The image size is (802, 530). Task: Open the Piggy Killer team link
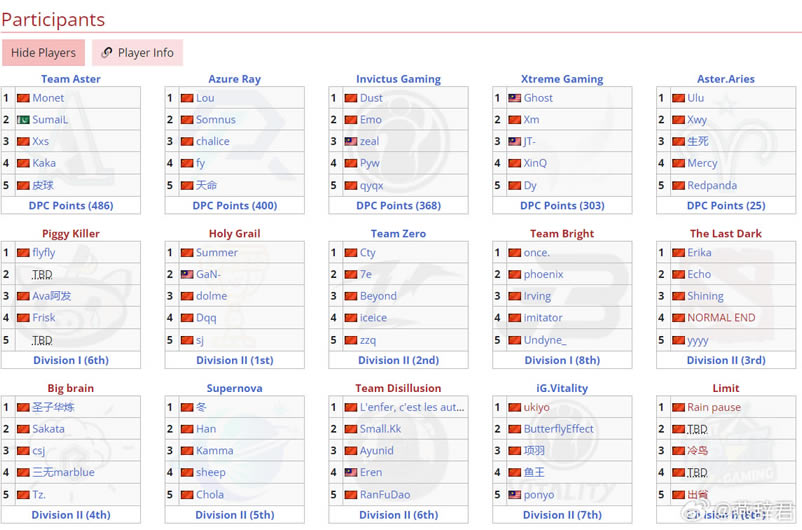70,234
